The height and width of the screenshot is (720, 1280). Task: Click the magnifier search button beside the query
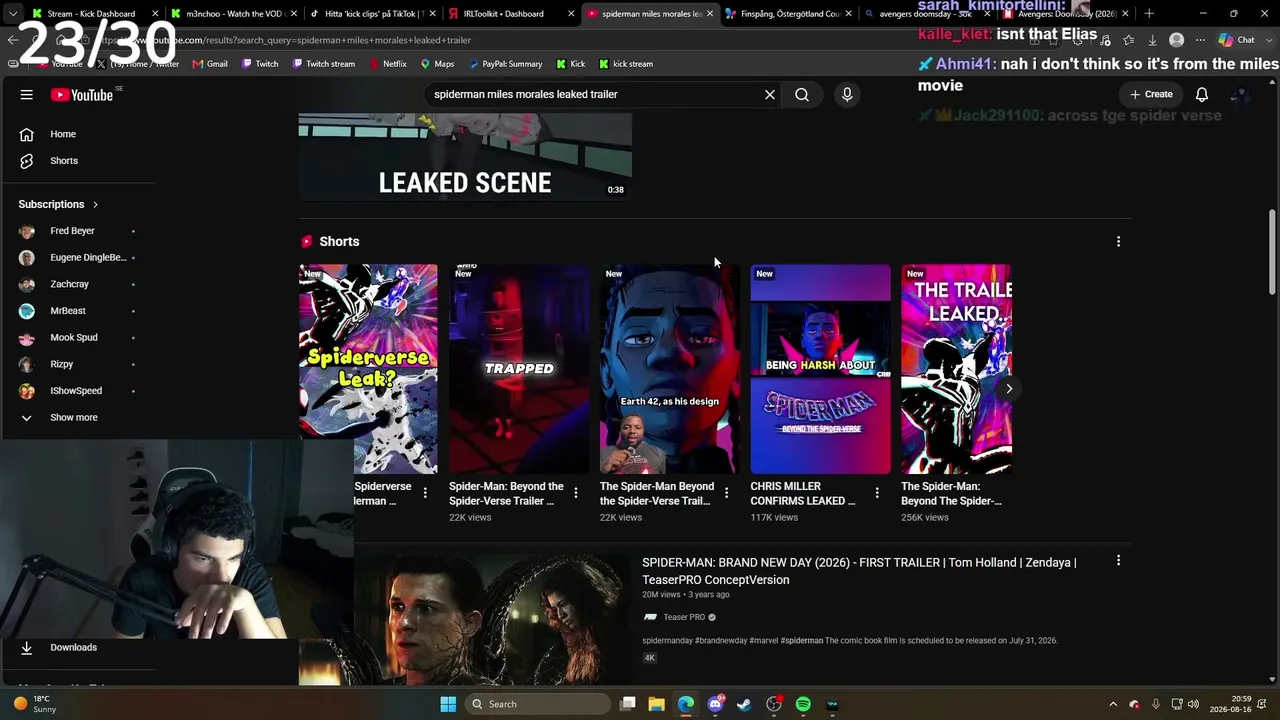tap(802, 94)
